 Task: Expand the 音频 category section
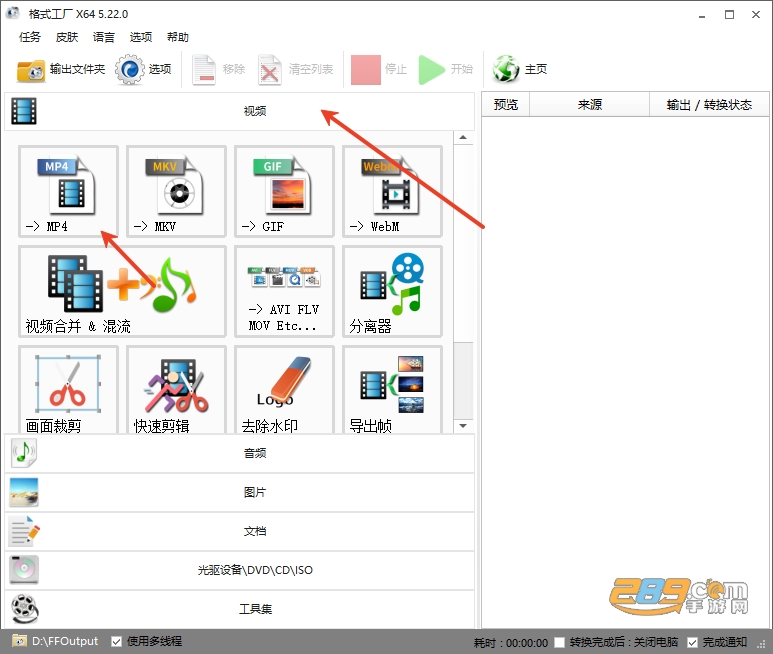240,453
